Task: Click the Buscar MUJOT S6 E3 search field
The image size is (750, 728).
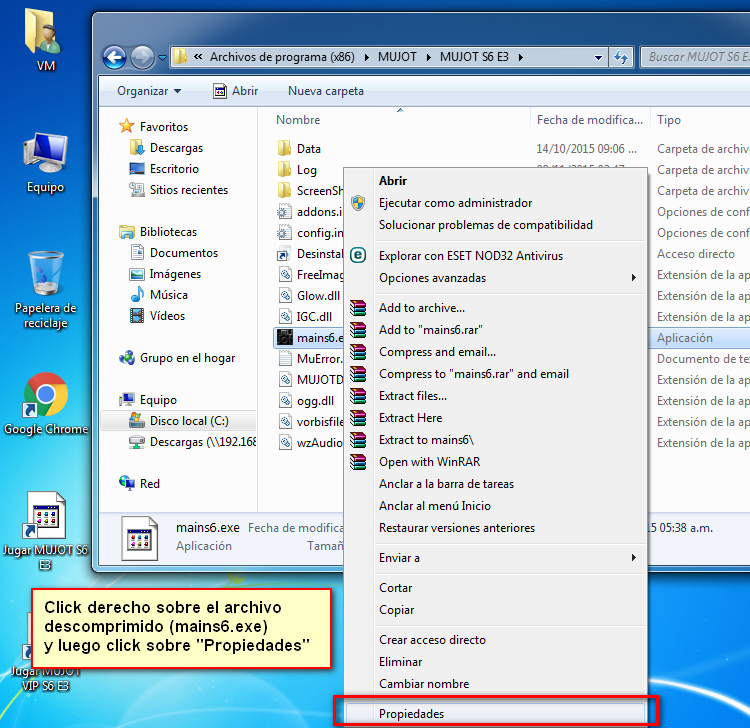Action: [694, 57]
